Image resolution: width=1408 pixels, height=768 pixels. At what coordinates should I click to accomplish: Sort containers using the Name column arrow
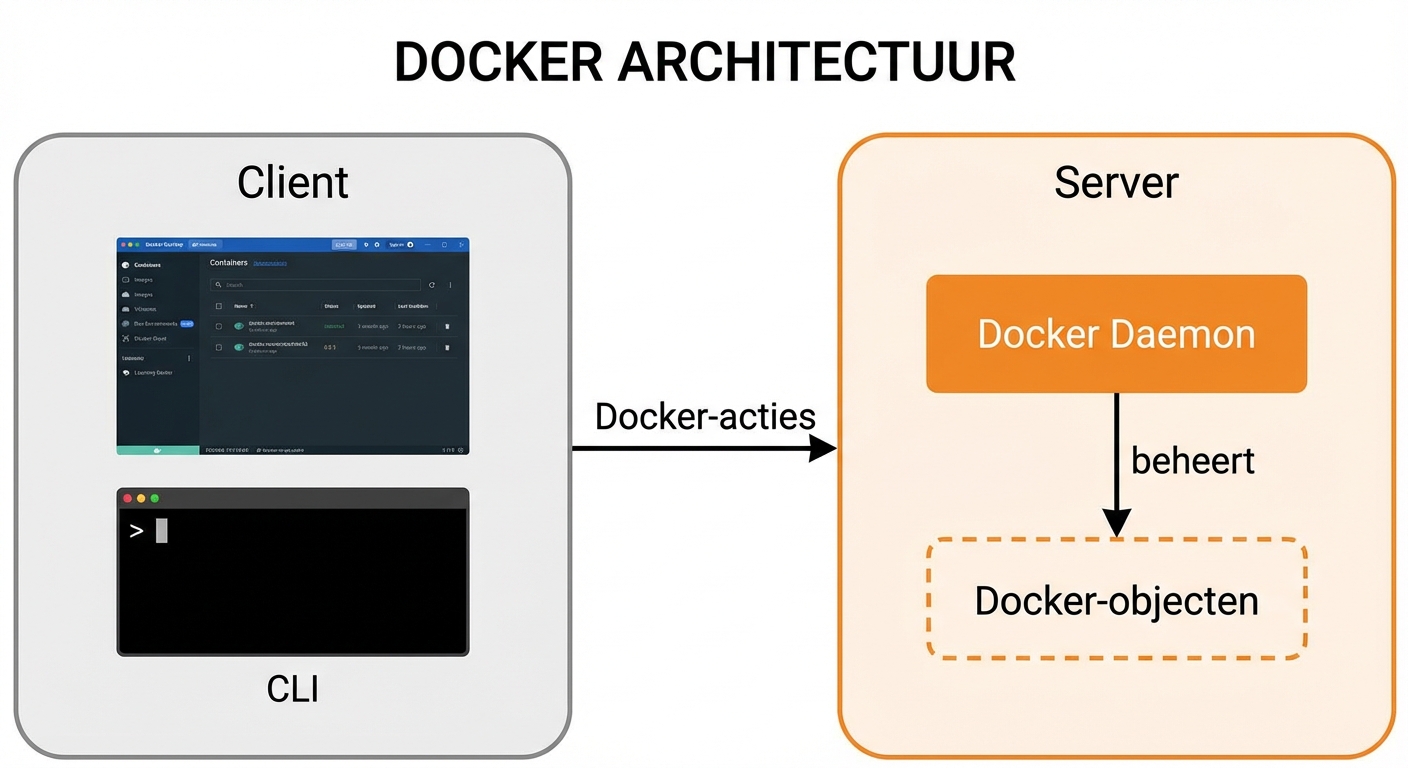coord(251,306)
